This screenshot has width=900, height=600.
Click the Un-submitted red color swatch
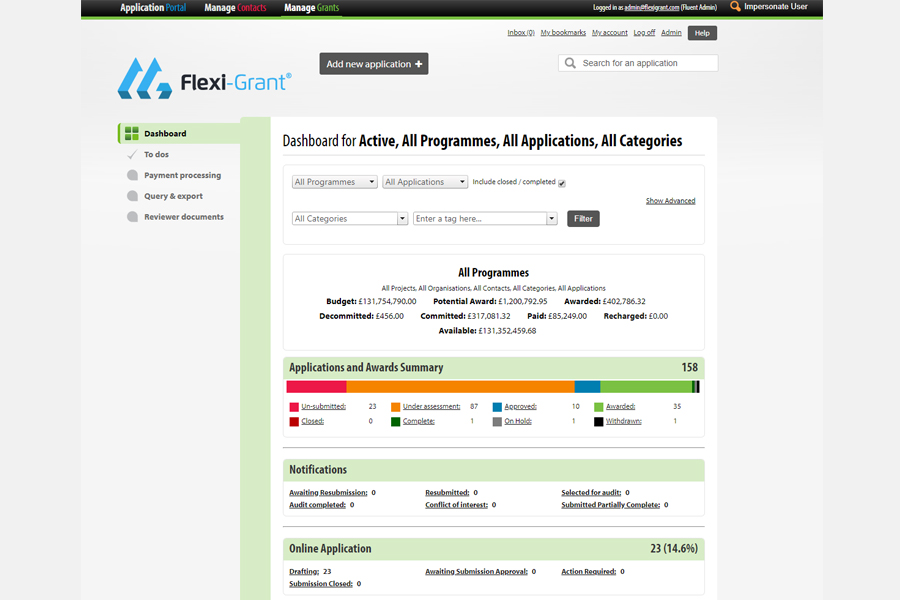point(294,407)
